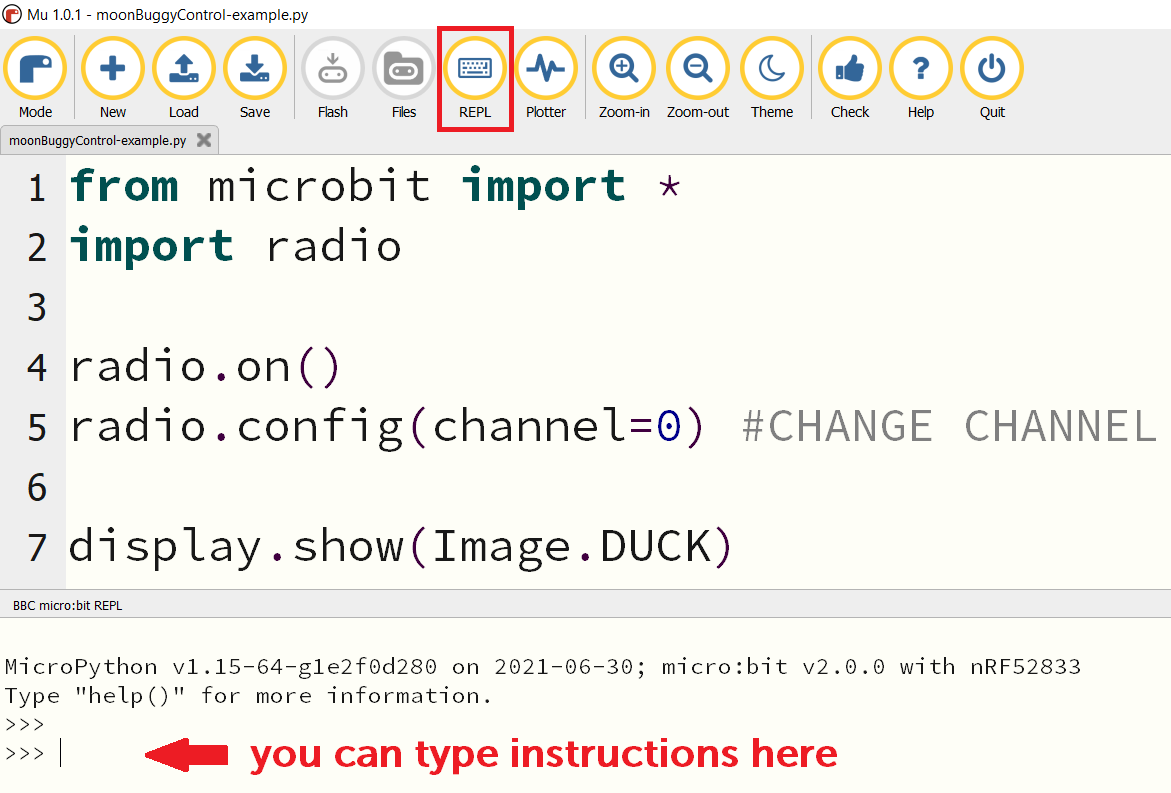Zoom-out the editor text
1171x793 pixels.
pos(698,78)
